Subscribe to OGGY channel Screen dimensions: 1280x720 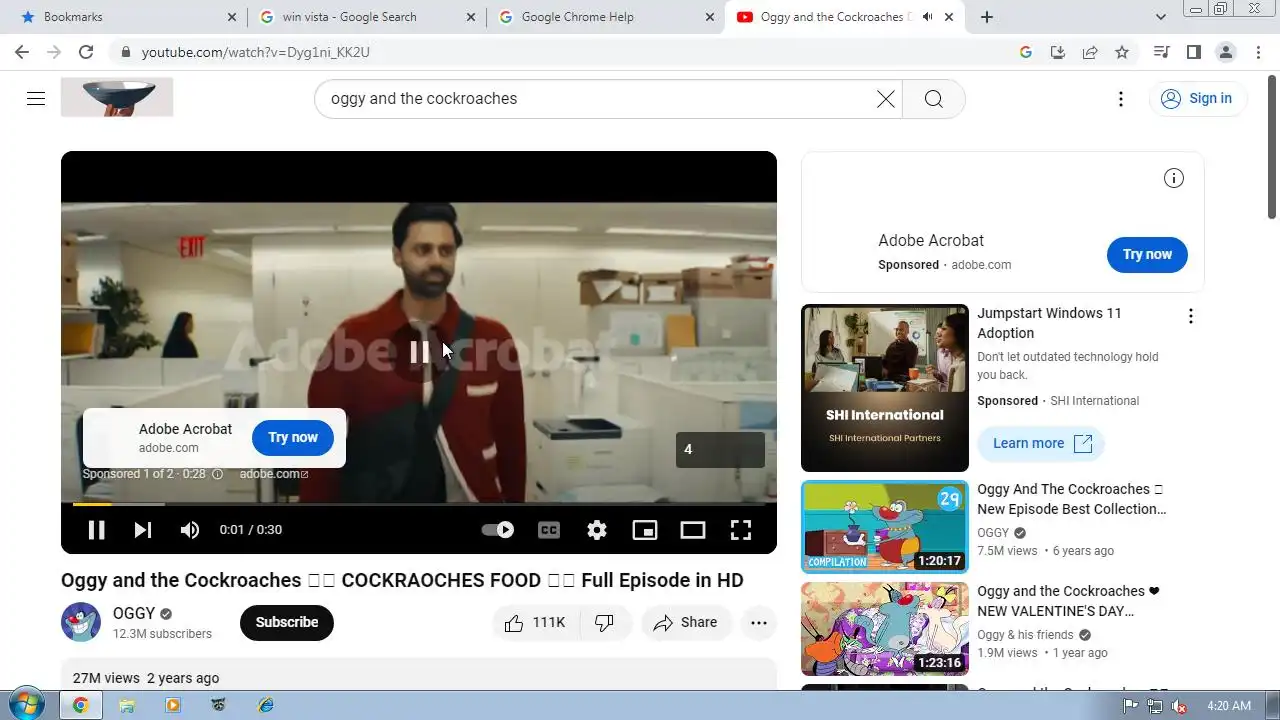287,622
